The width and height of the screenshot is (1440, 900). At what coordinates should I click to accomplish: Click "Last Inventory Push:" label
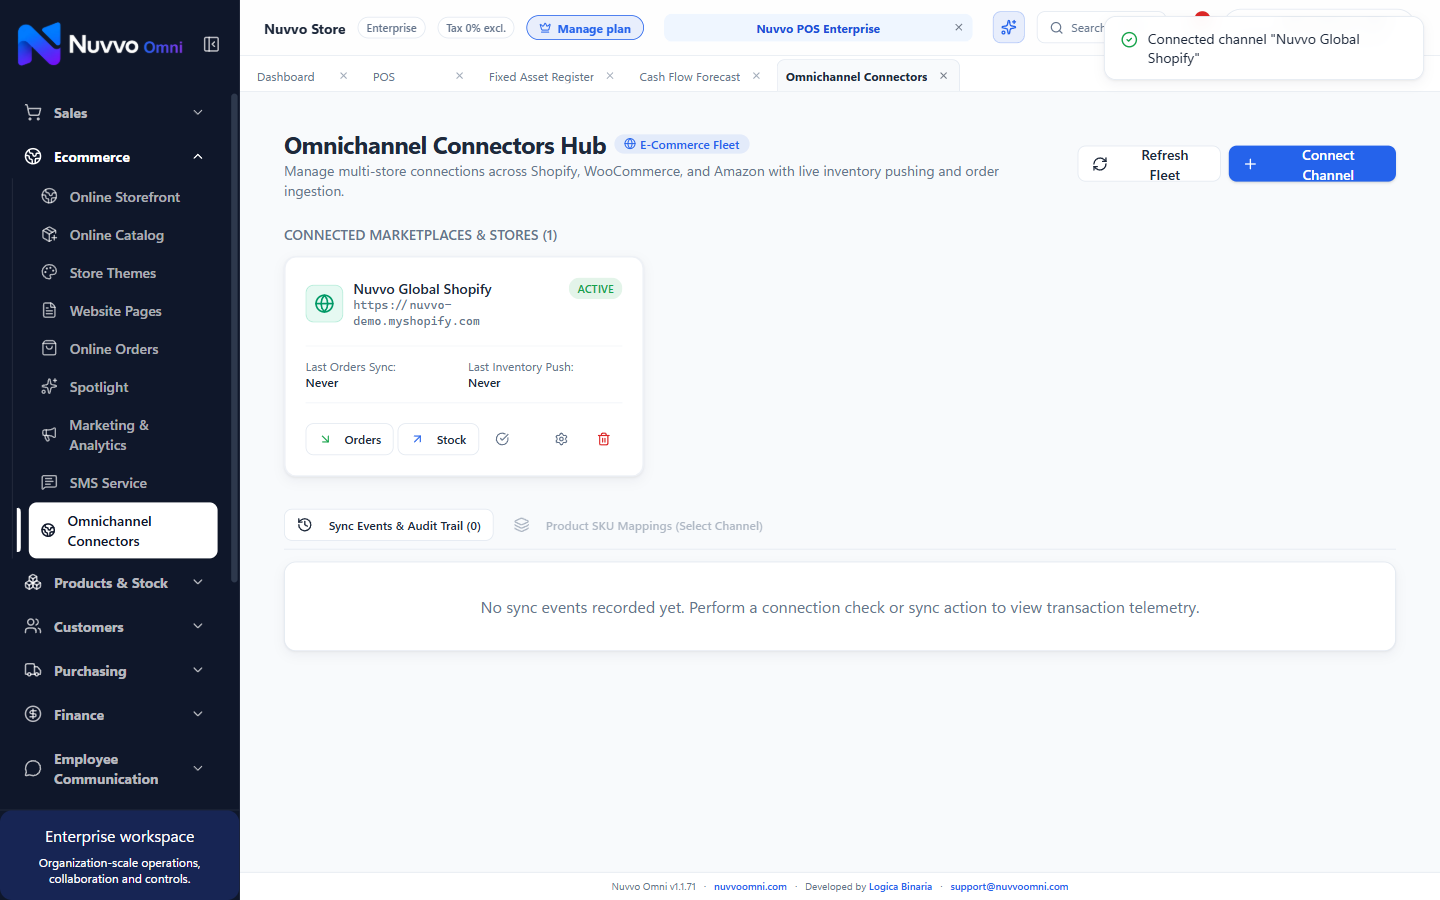point(521,367)
